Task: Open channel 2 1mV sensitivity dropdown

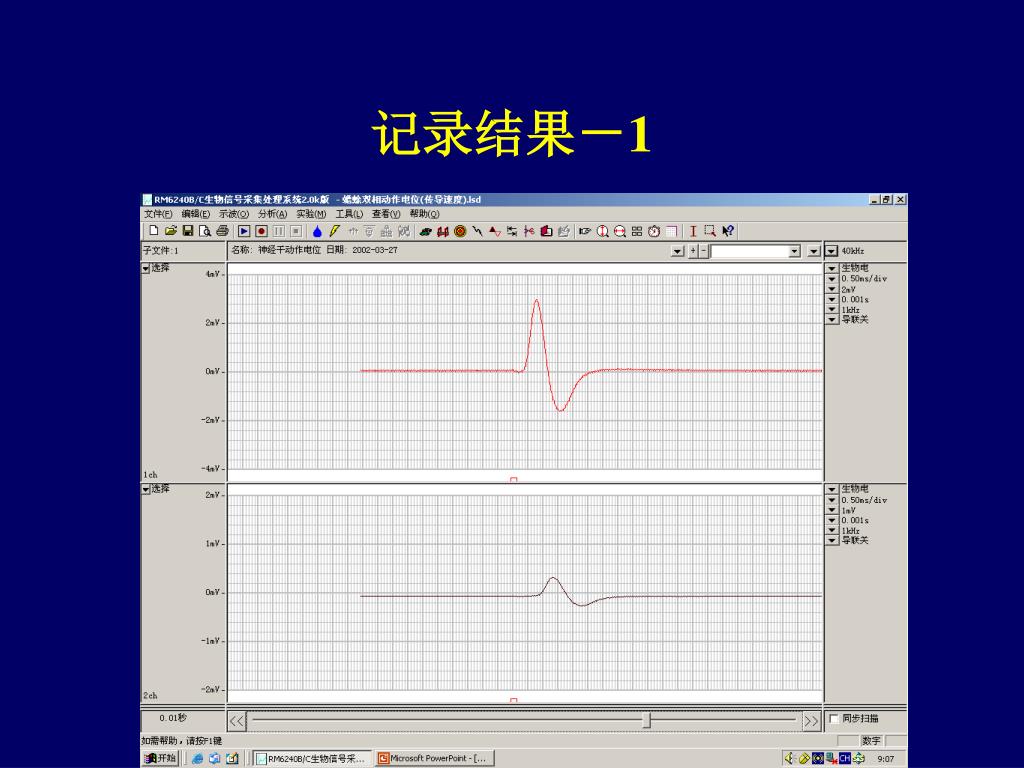Action: [x=831, y=511]
